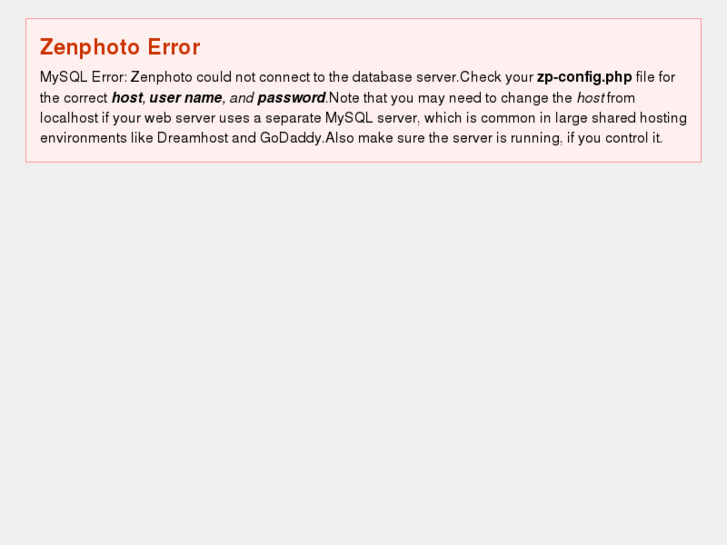Click the bold "zp-config.php" file name
The width and height of the screenshot is (727, 545).
584,77
